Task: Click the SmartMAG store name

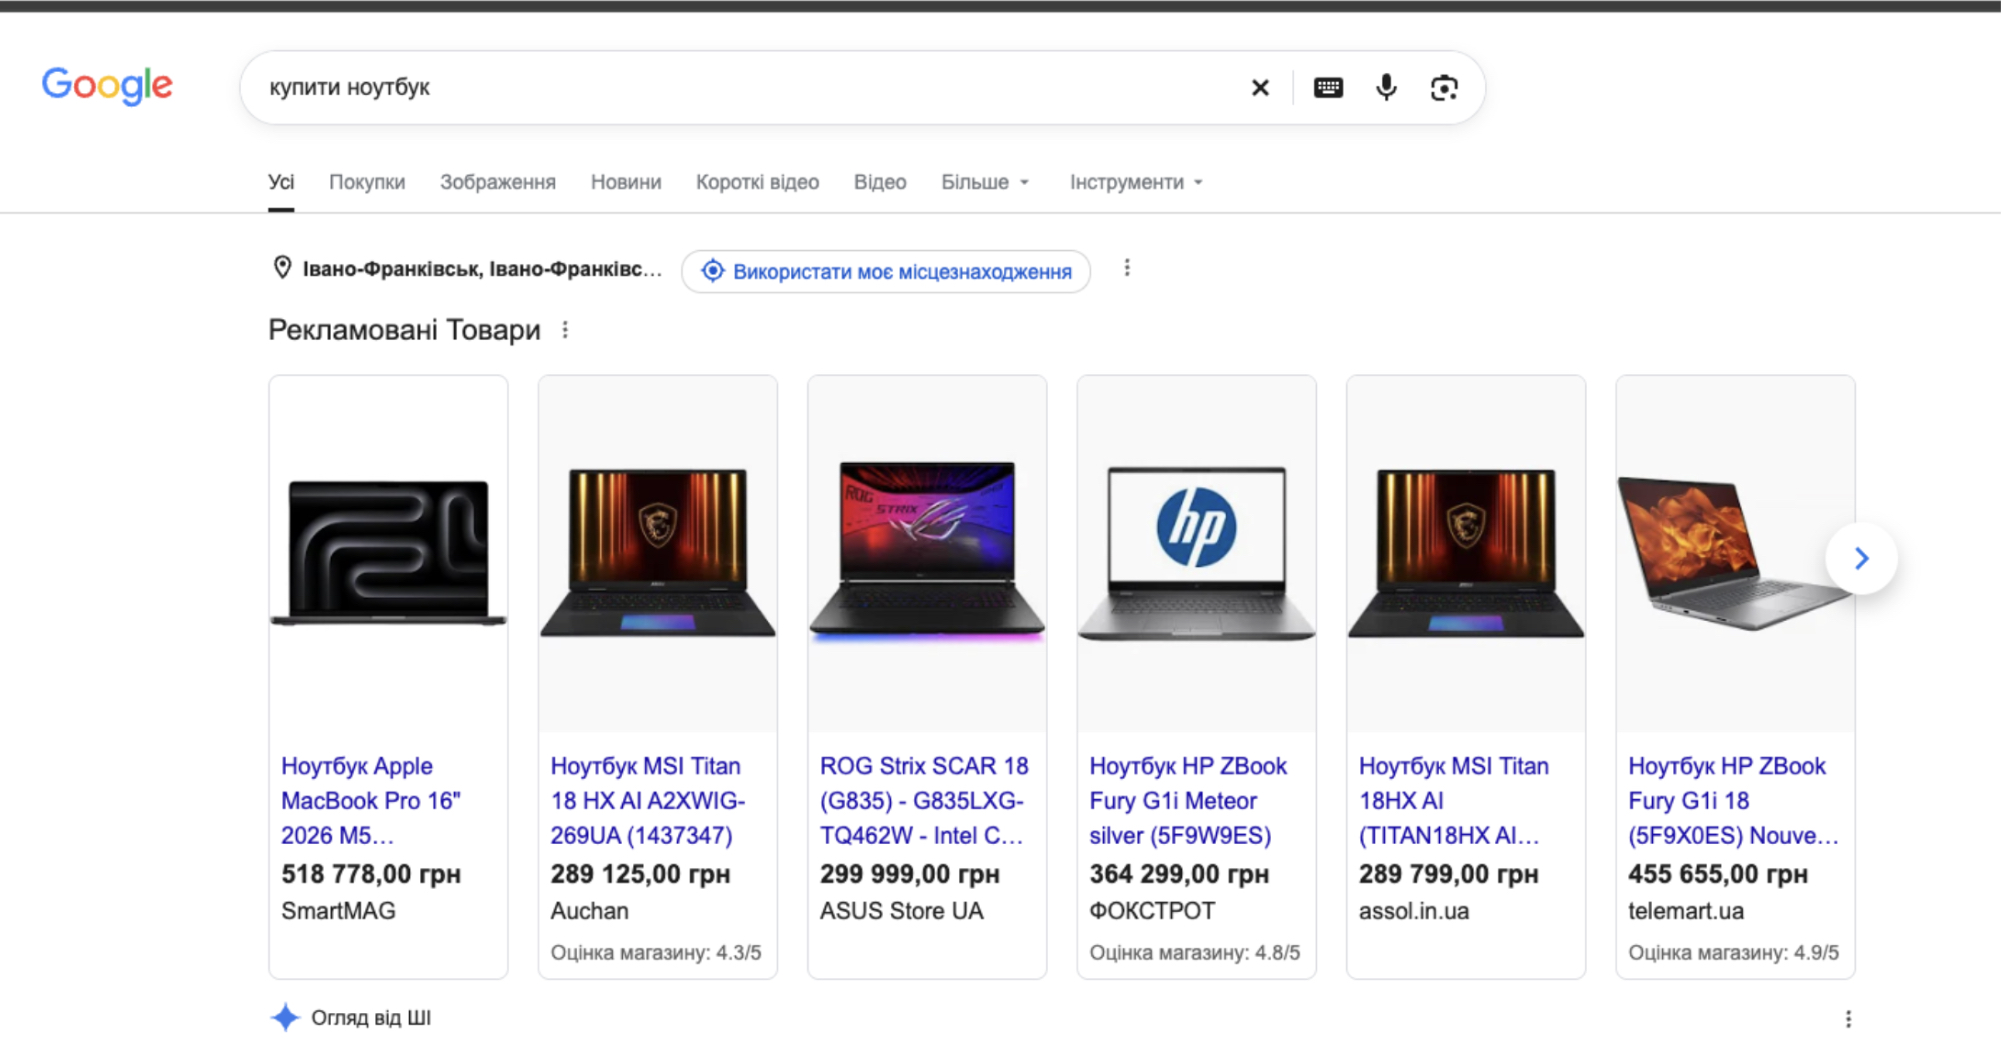Action: (x=338, y=911)
